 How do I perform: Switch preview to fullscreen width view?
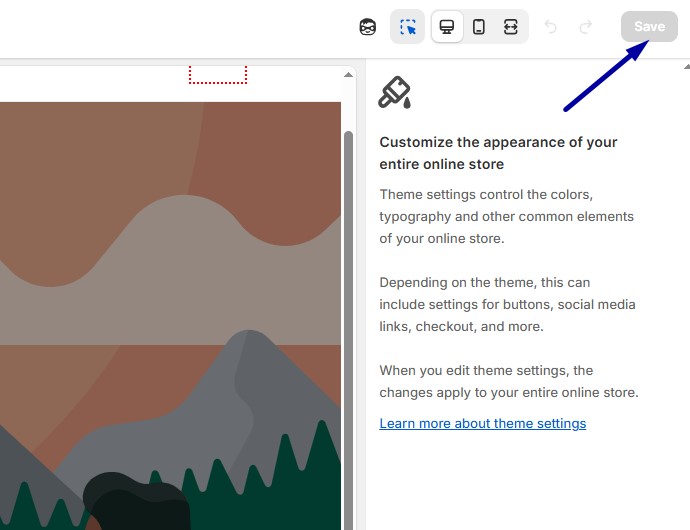[510, 27]
